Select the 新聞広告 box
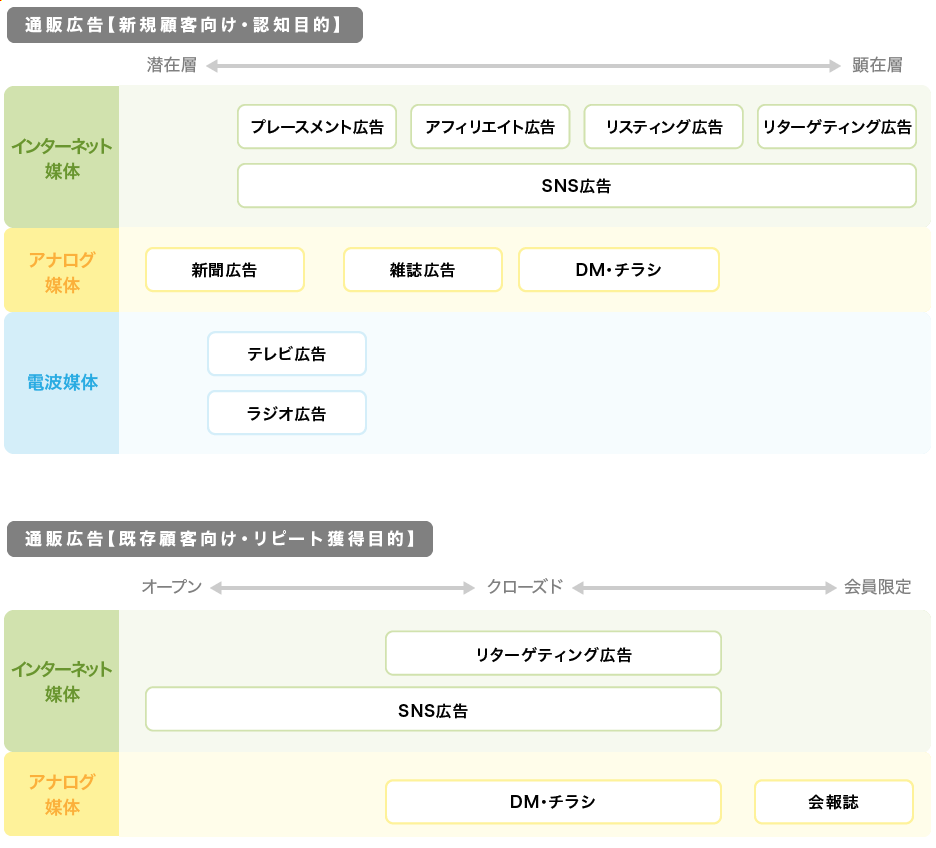 coord(225,270)
